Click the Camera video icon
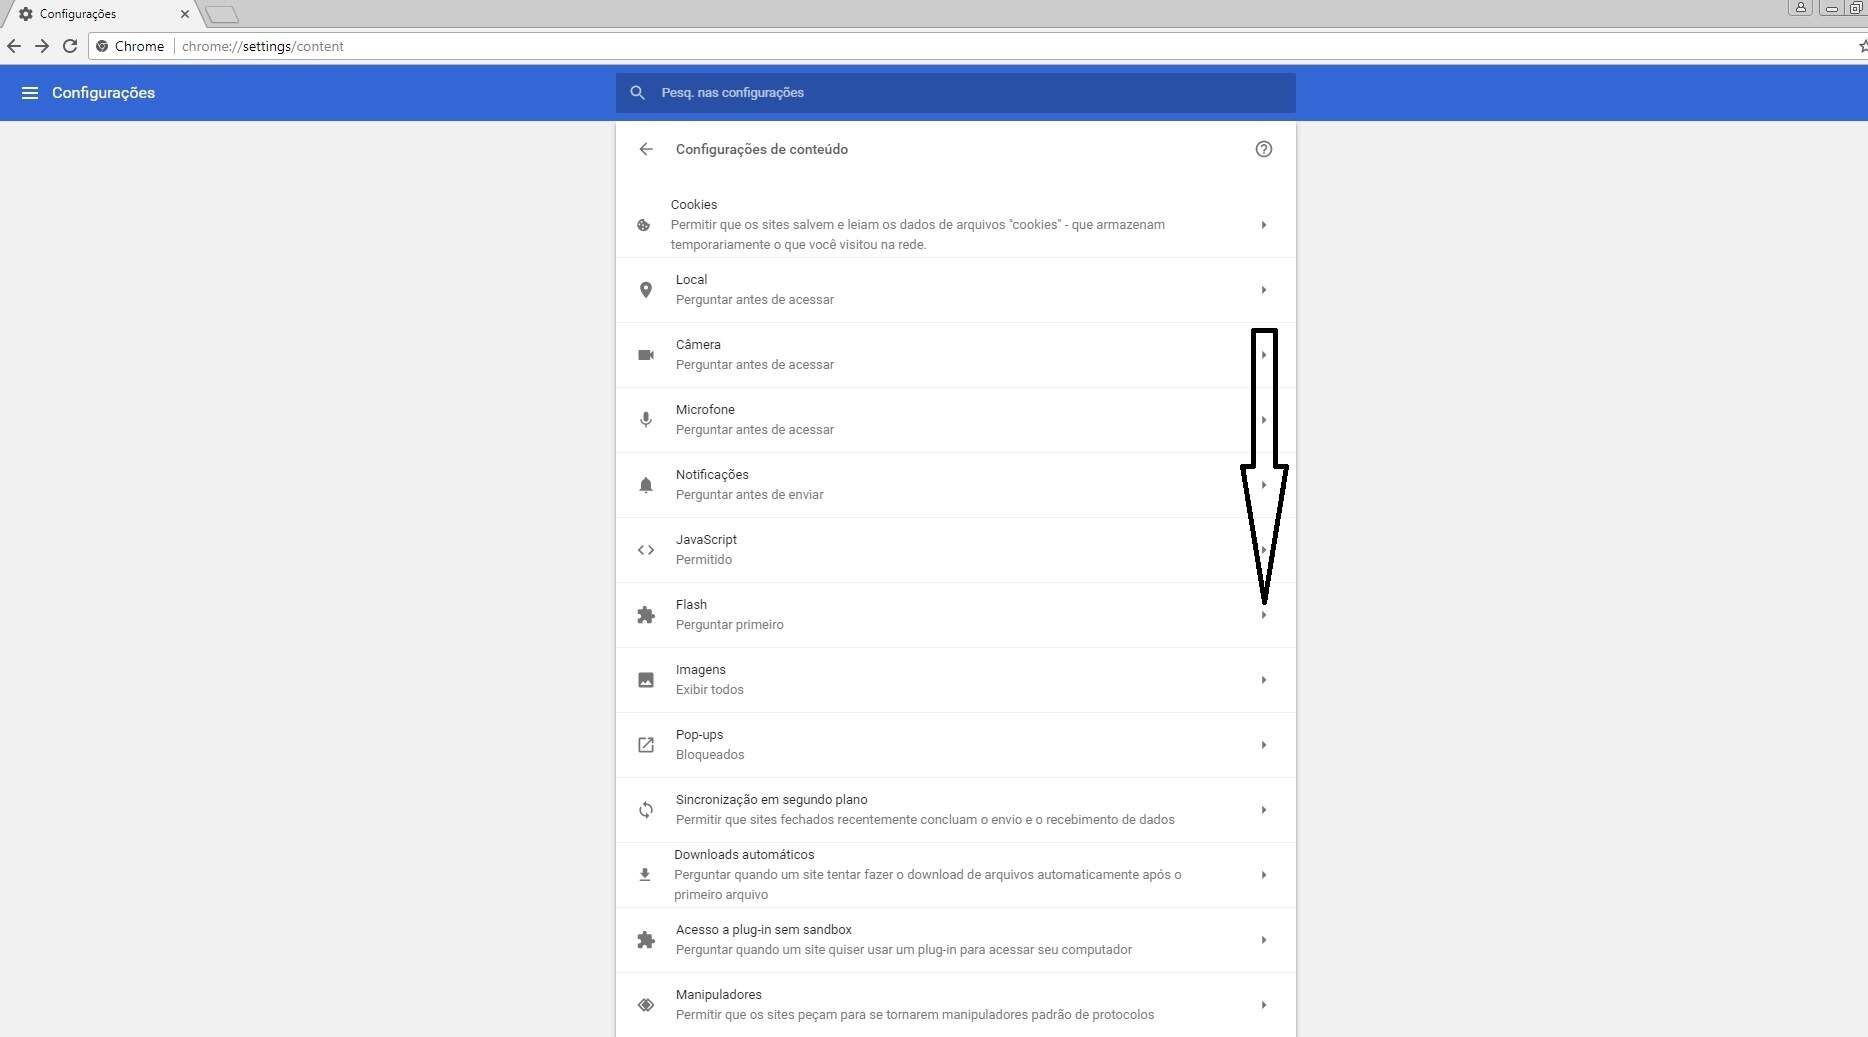Image resolution: width=1868 pixels, height=1037 pixels. (x=646, y=355)
